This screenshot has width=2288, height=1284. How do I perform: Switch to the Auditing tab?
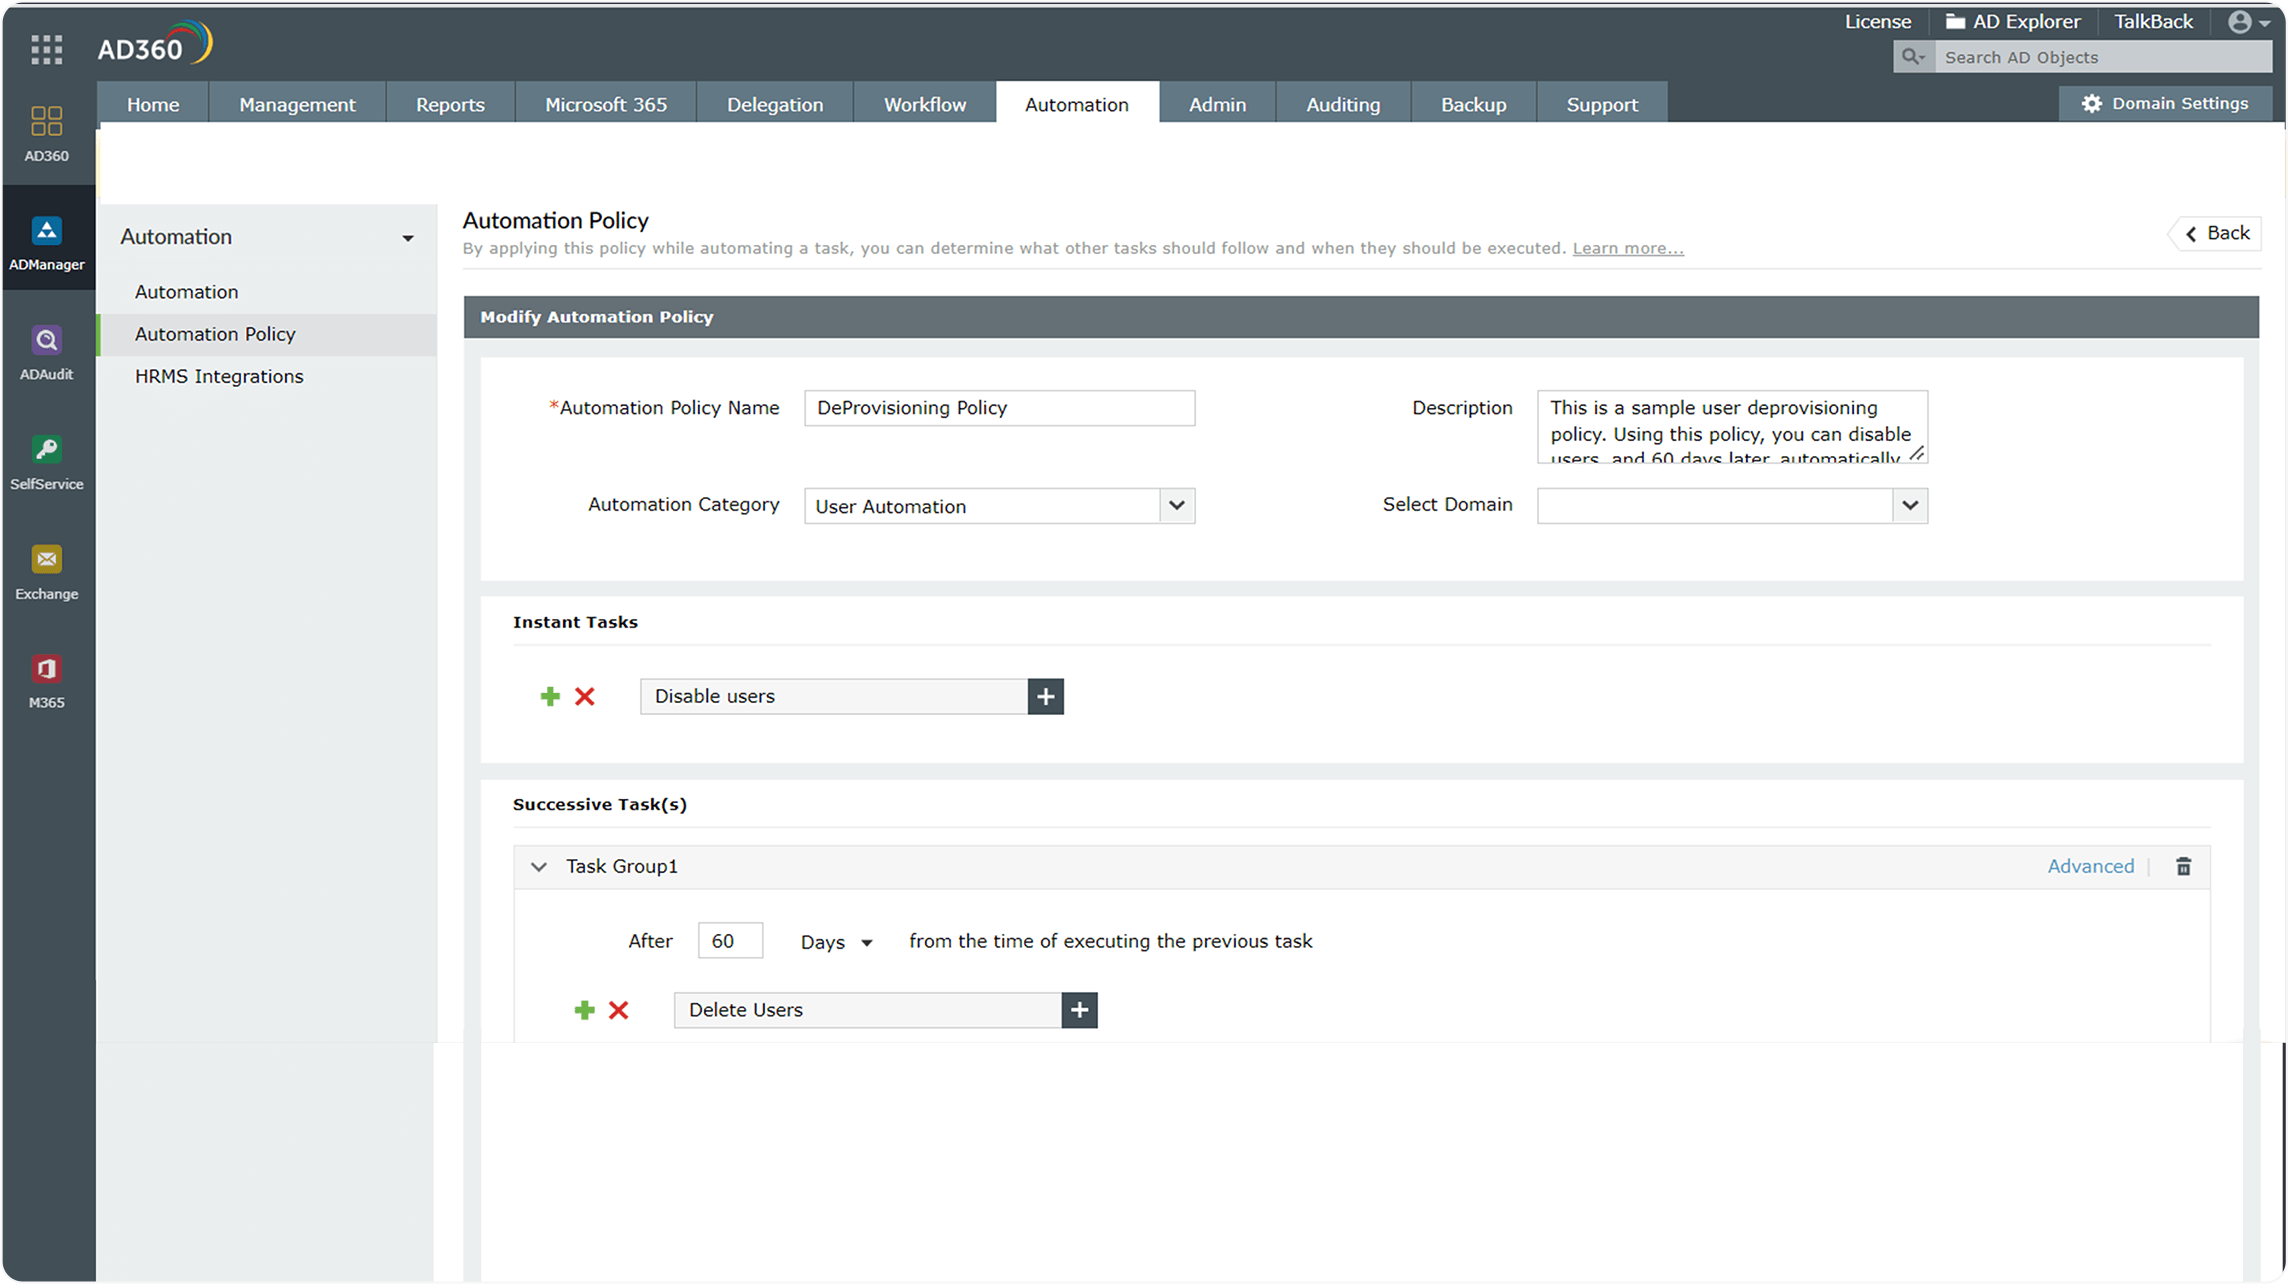pos(1344,104)
